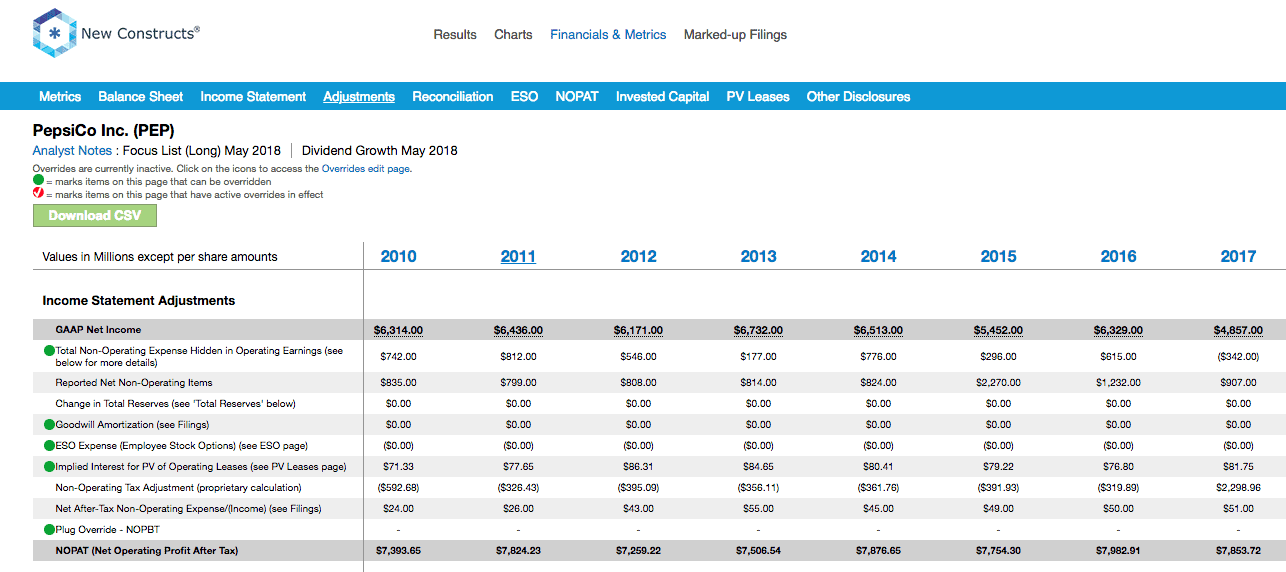Click 2015 Reported Net Non-Operating Items $2,270.00
The width and height of the screenshot is (1286, 572).
pyautogui.click(x=998, y=382)
